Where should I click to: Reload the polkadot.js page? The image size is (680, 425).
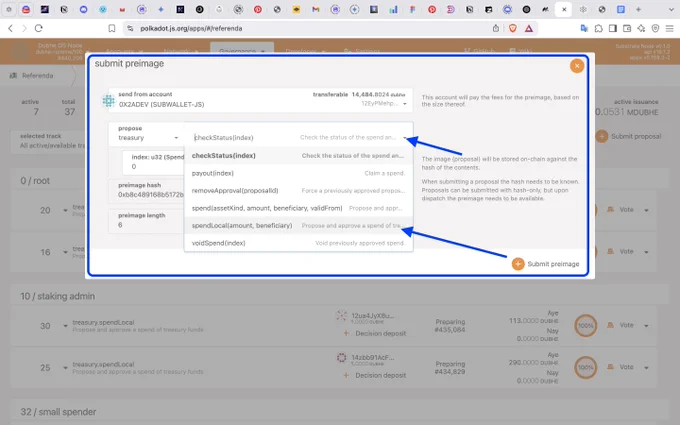(x=39, y=28)
